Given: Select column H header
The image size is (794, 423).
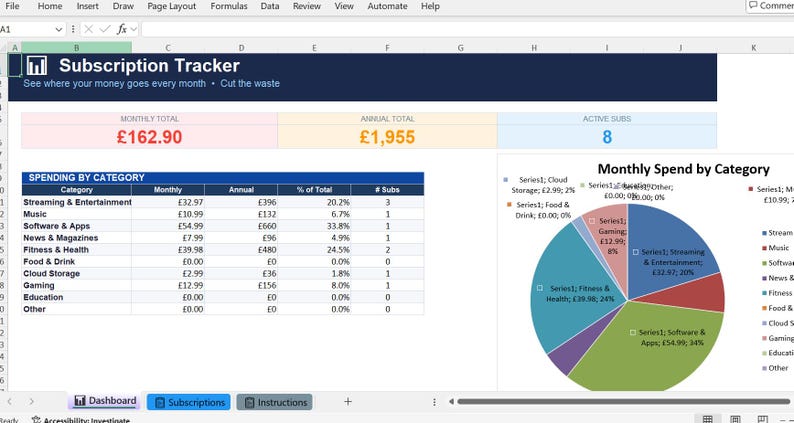Looking at the screenshot, I should pyautogui.click(x=534, y=48).
